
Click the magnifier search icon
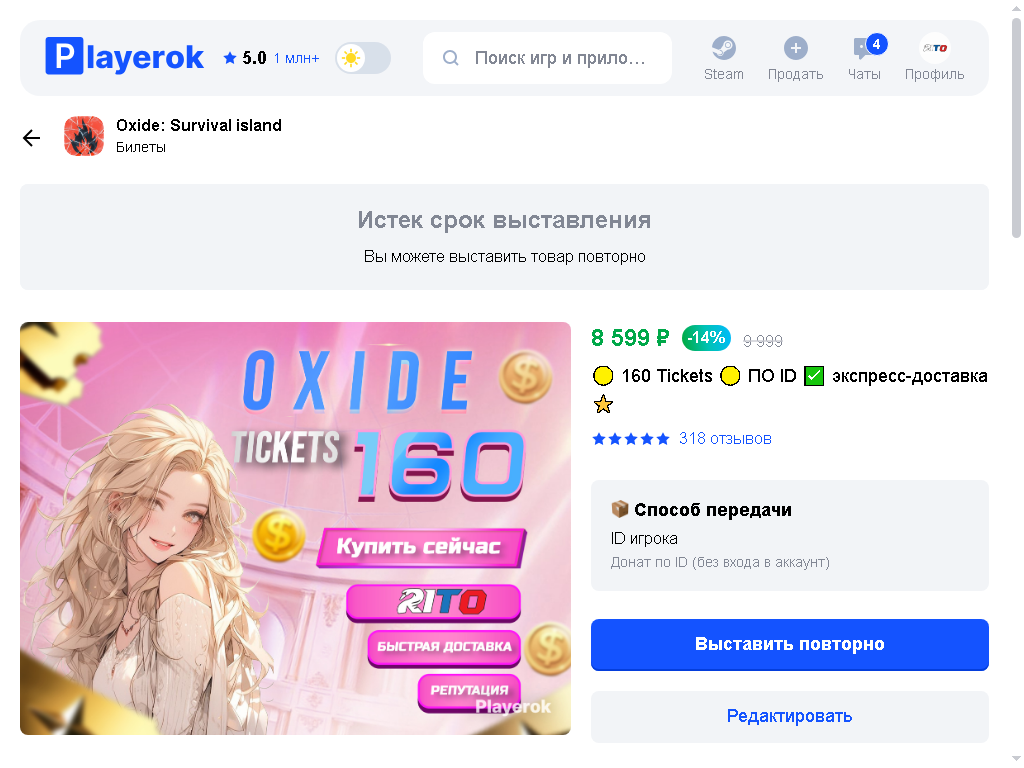tap(451, 58)
